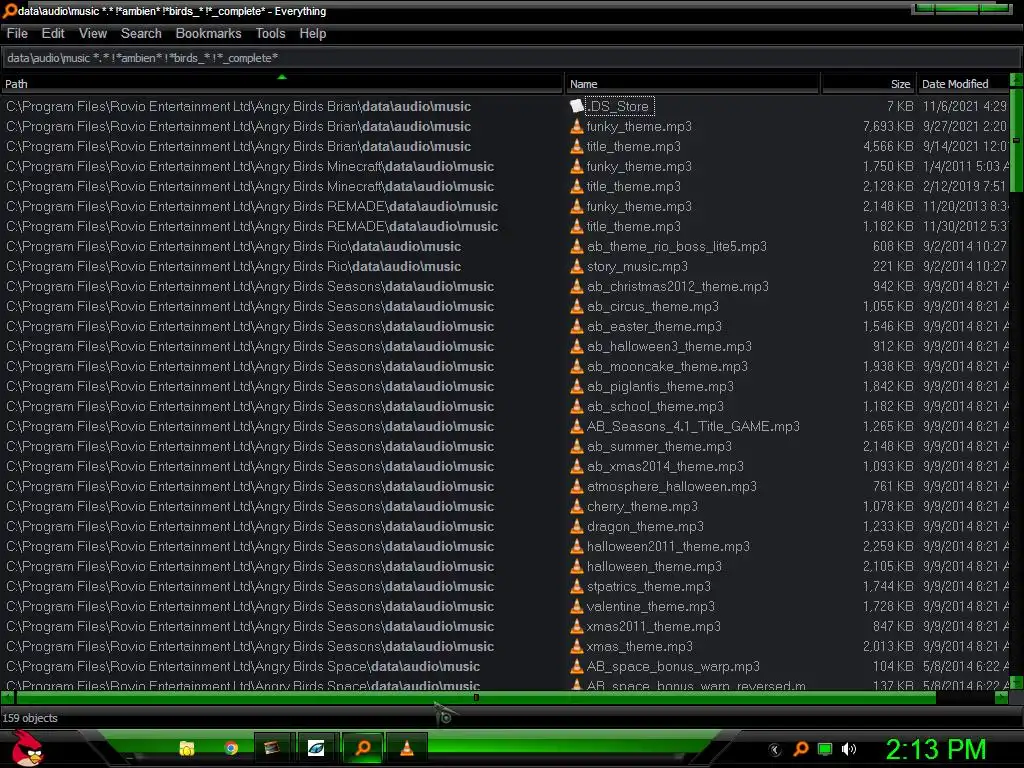The height and width of the screenshot is (768, 1024).
Task: Select the halloween2011_theme.mp3 file name
Action: pos(668,547)
